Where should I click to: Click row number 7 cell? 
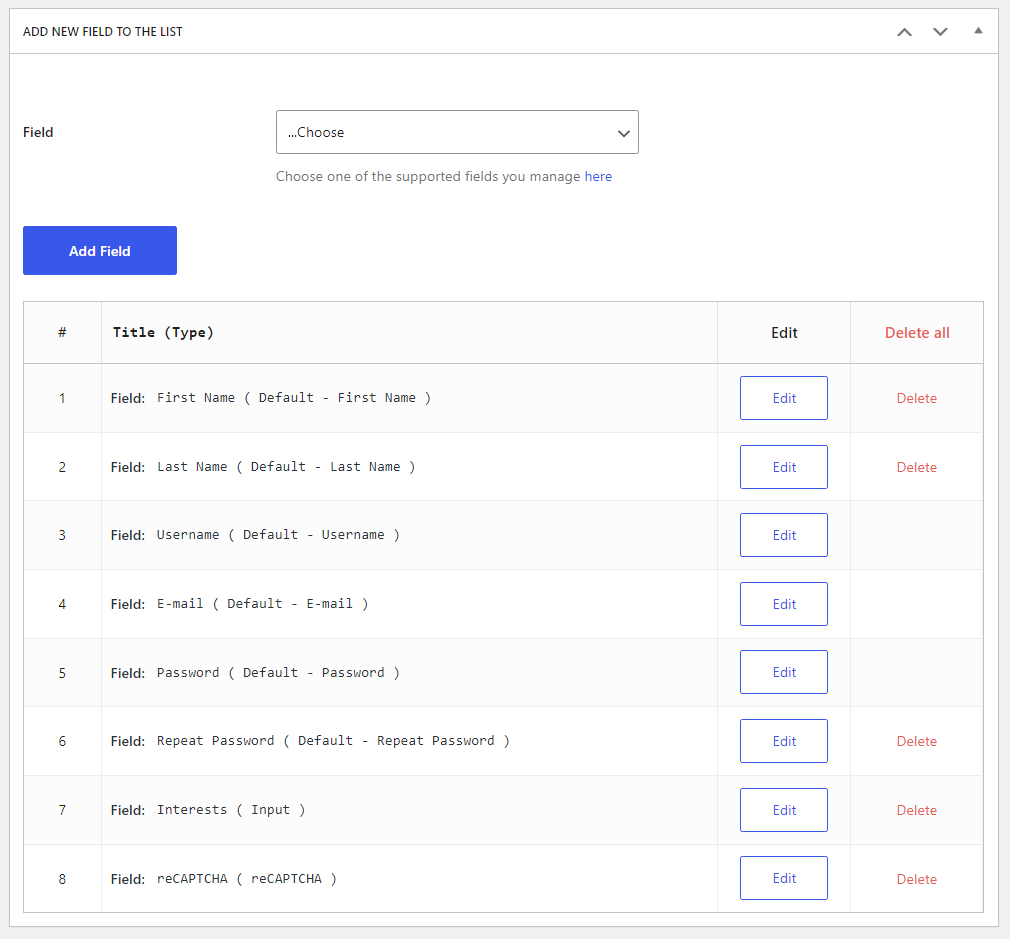[62, 810]
